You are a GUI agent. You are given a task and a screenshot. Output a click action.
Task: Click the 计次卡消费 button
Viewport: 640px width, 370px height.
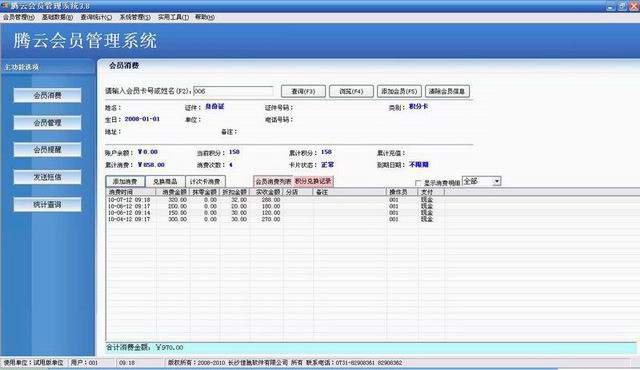205,182
